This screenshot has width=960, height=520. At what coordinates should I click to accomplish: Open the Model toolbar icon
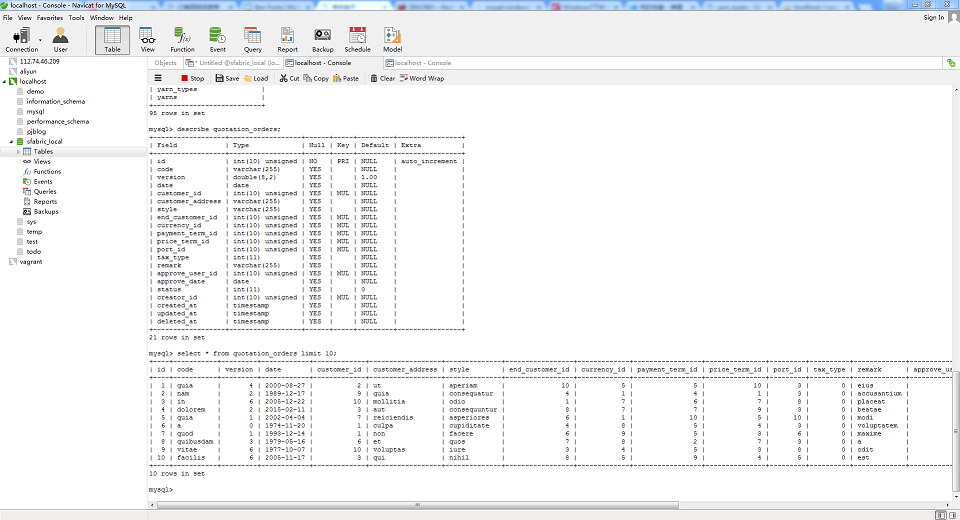(x=392, y=40)
